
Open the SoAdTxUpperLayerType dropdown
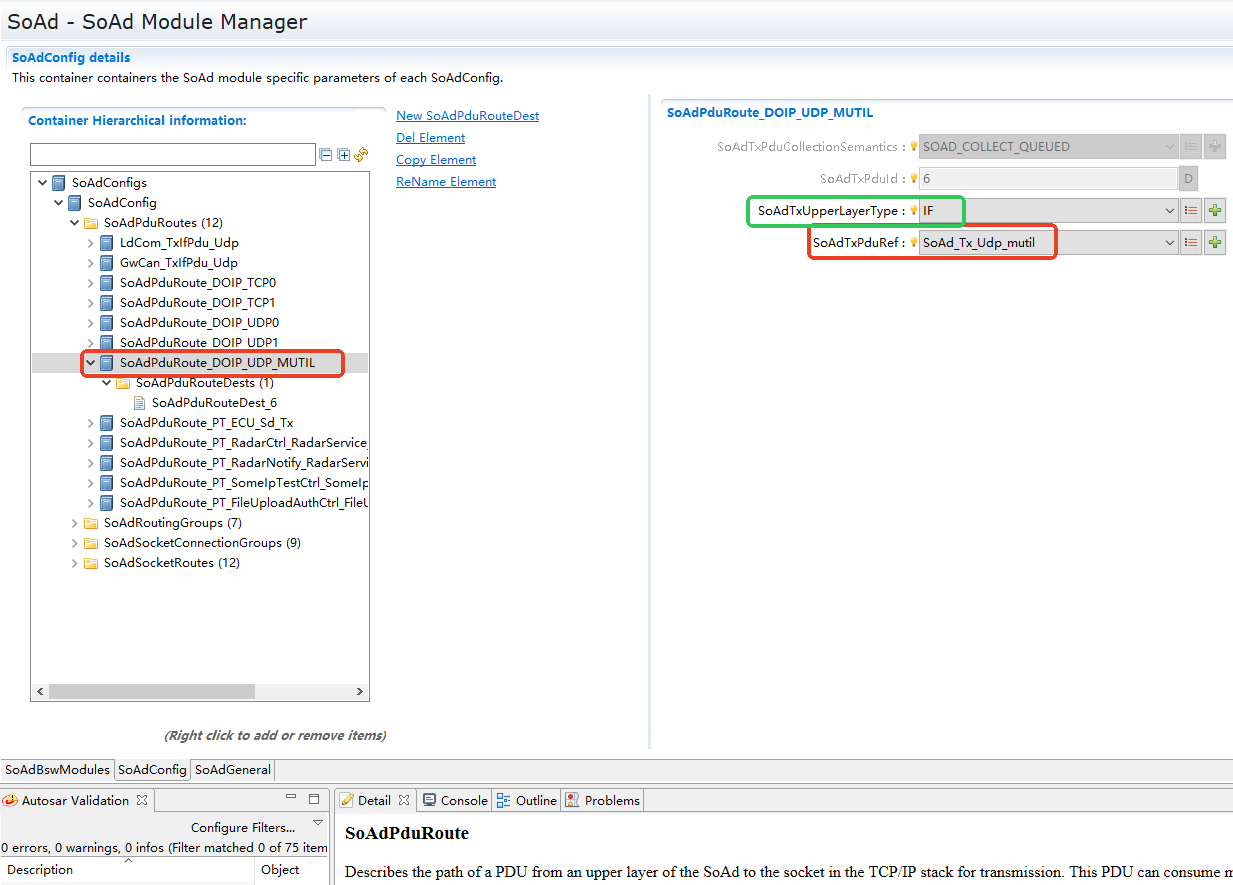click(1170, 211)
